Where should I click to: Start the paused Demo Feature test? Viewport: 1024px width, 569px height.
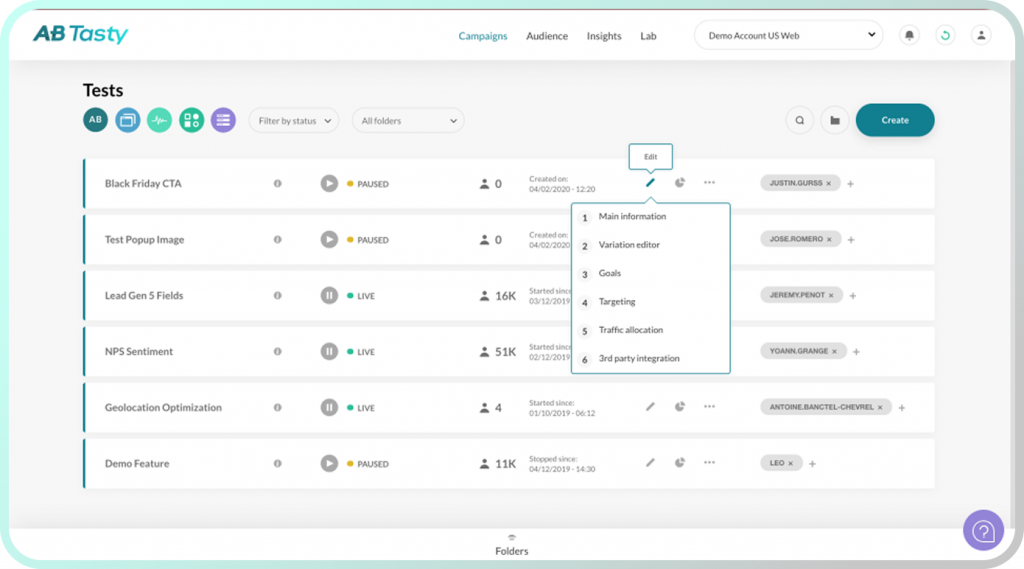[x=329, y=464]
